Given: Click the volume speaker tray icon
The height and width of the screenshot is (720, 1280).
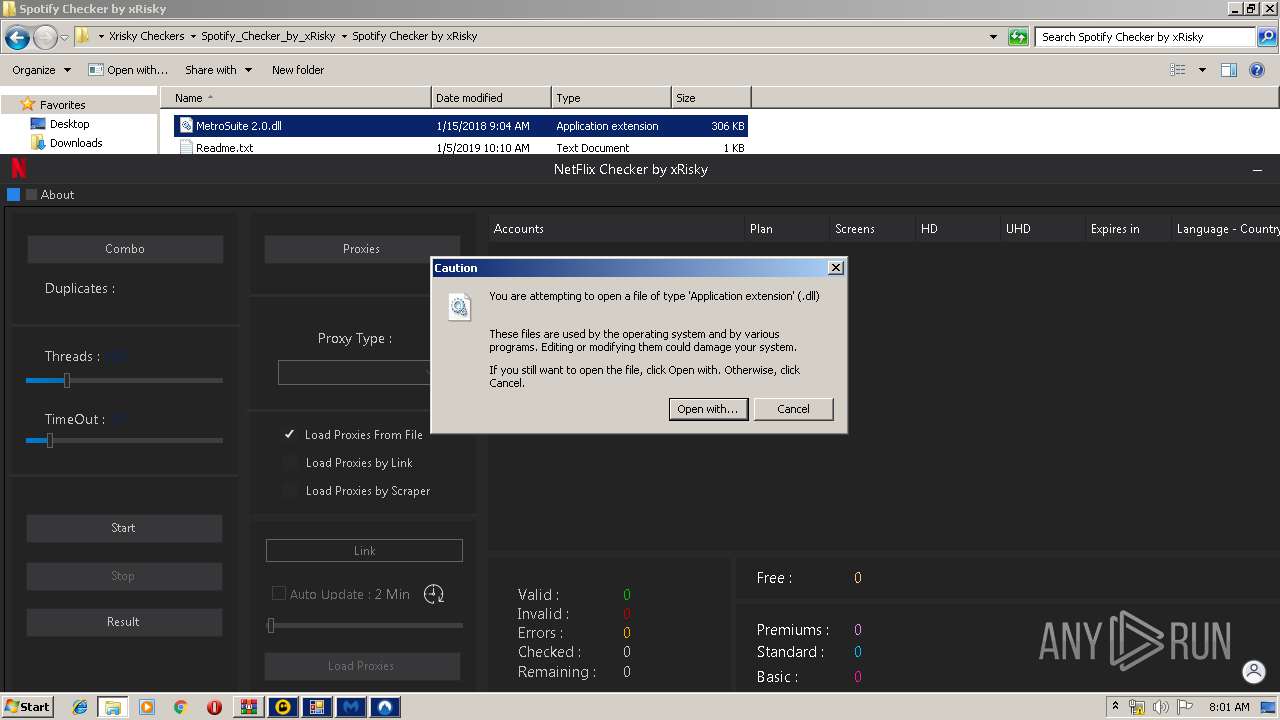Looking at the screenshot, I should point(1161,707).
